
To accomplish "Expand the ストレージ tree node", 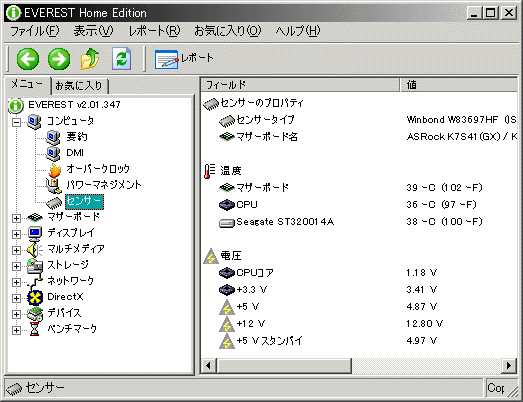I will (x=16, y=266).
